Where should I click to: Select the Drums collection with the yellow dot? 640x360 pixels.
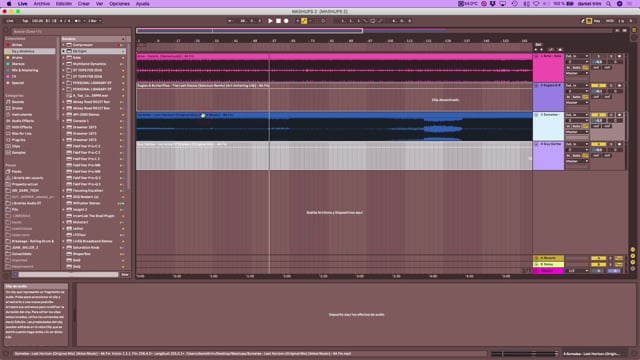point(17,58)
